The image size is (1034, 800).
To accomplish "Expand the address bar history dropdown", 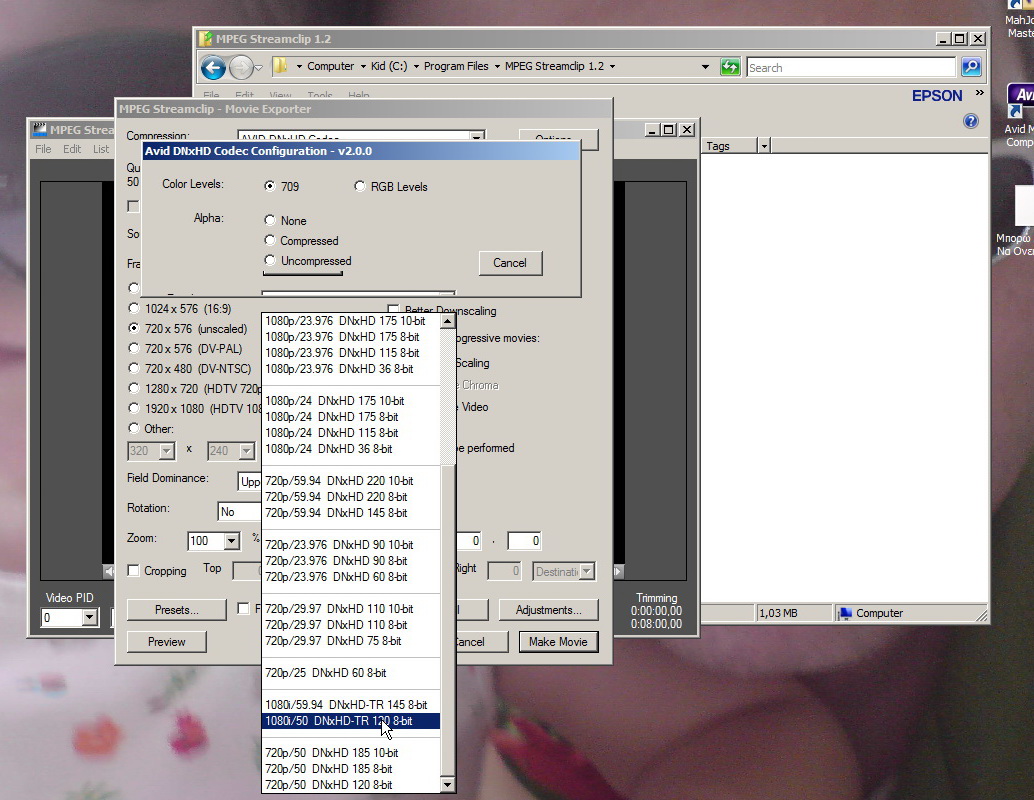I will (x=705, y=67).
